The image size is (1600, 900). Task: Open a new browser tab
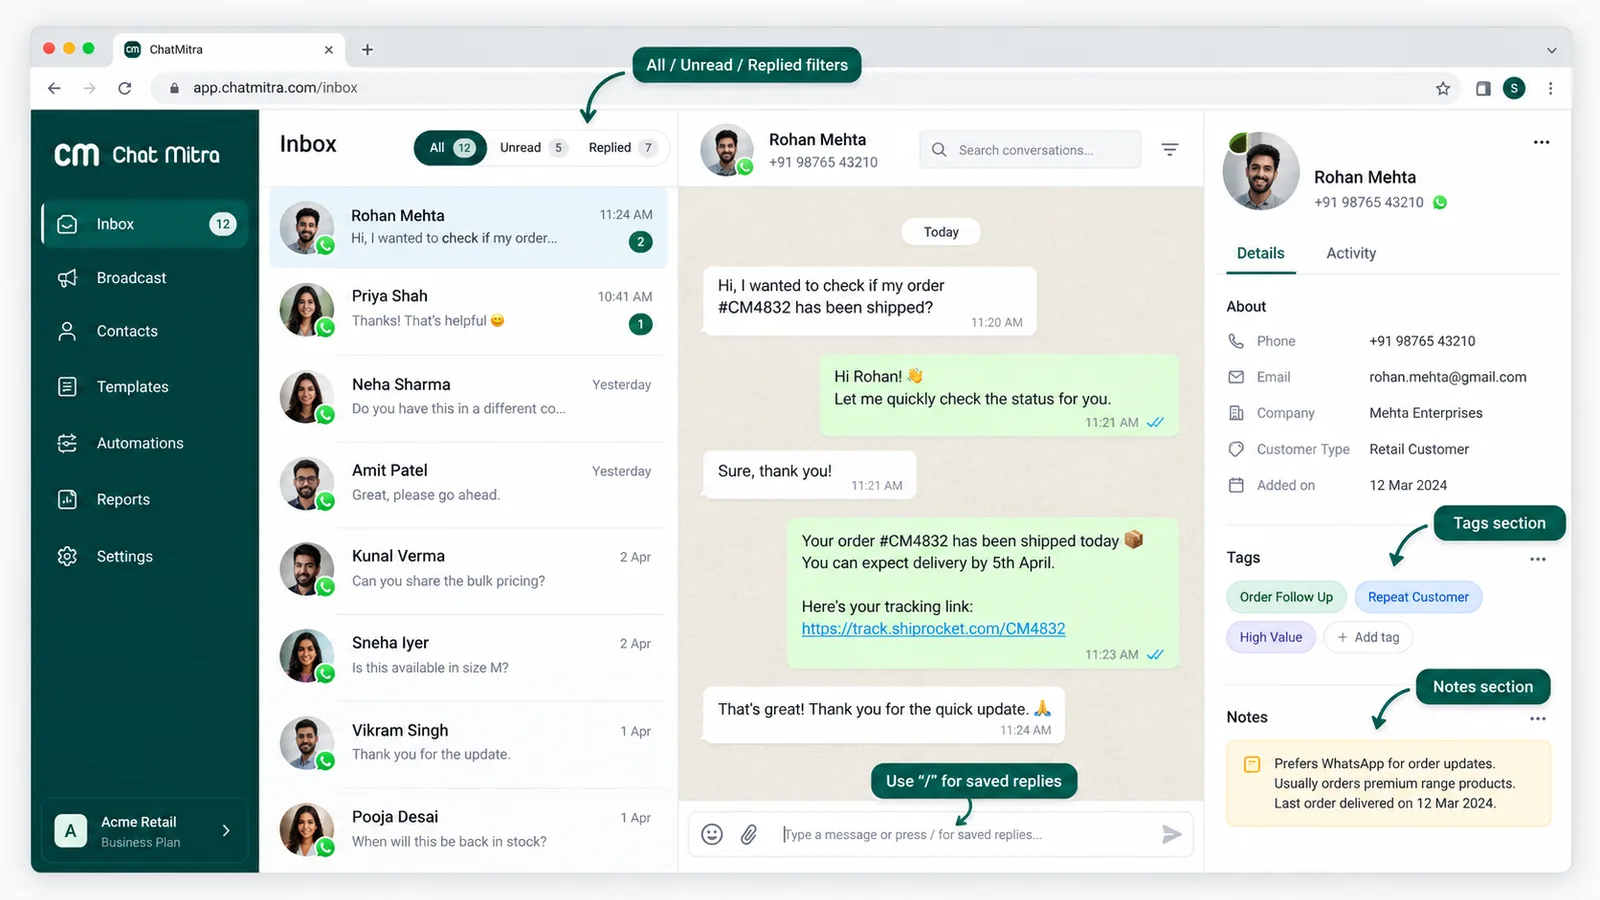(x=367, y=49)
